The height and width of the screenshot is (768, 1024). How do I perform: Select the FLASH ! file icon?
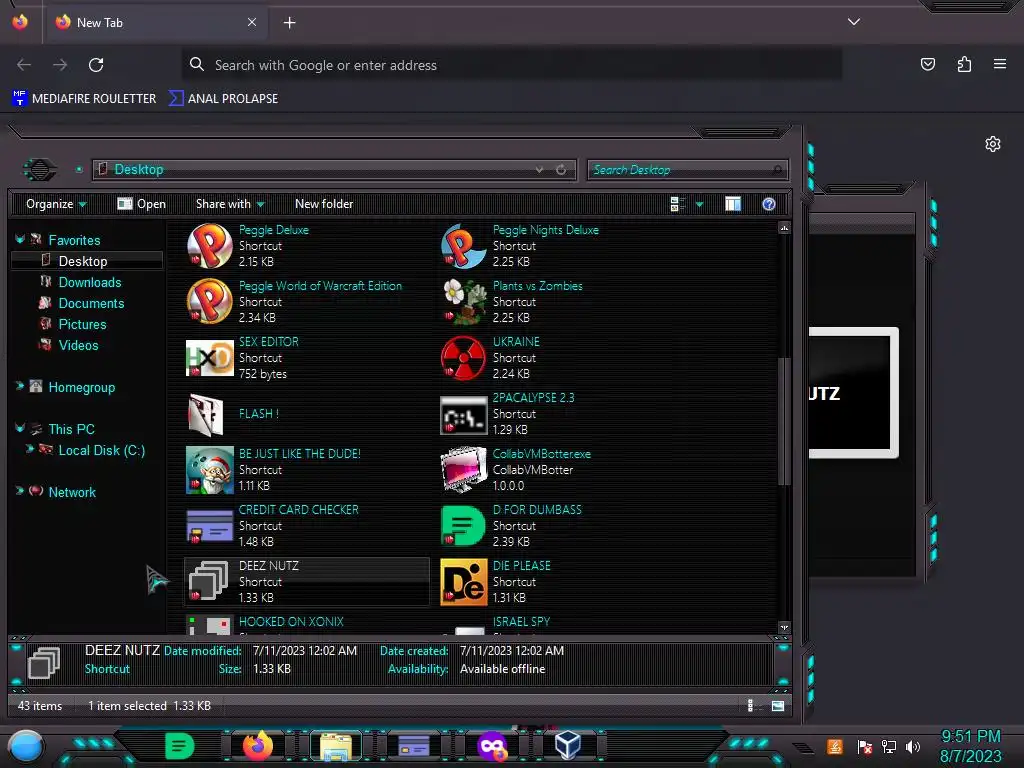[x=206, y=414]
